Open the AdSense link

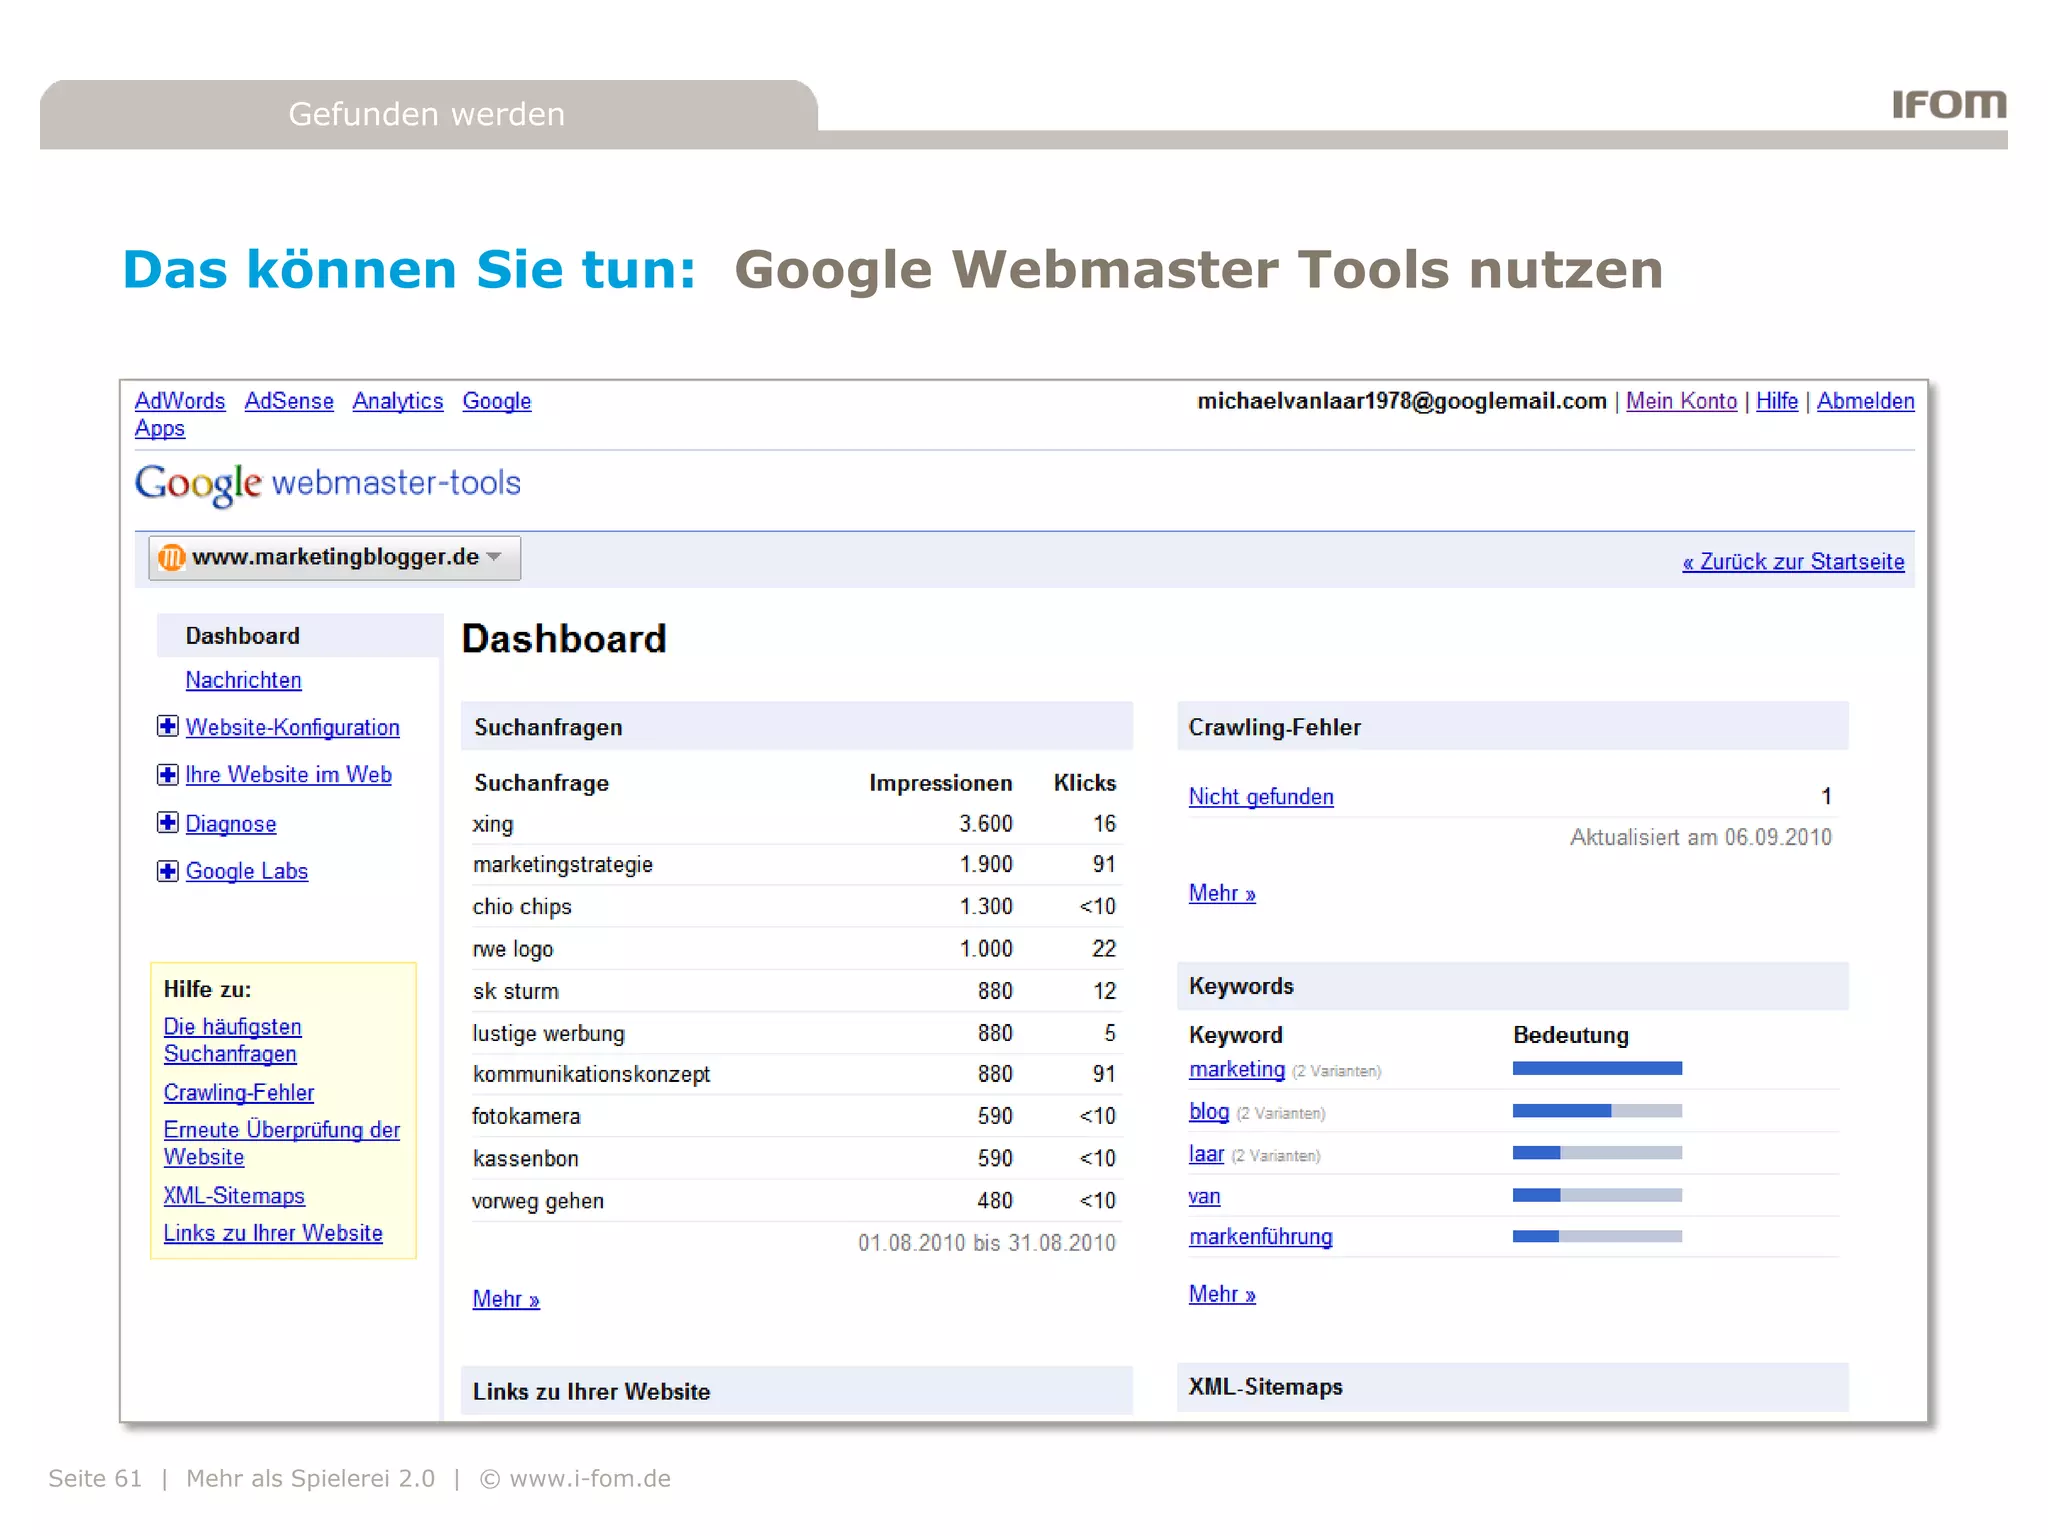pos(289,401)
